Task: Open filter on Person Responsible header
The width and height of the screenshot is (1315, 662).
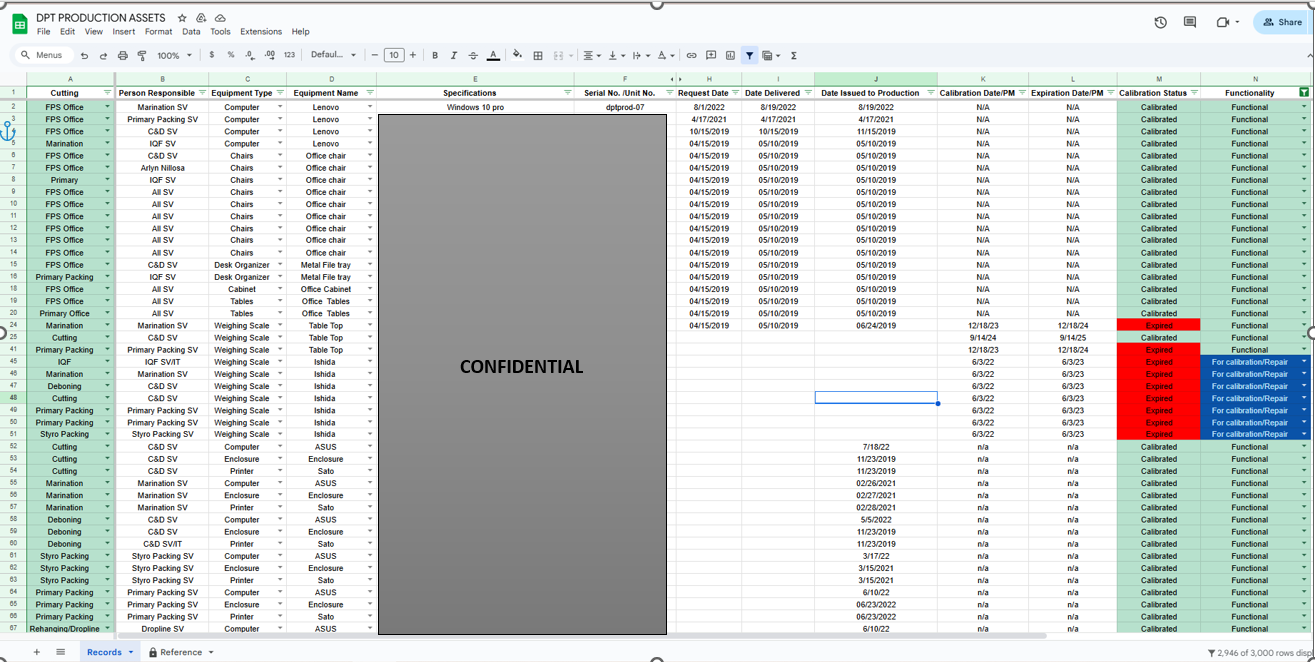Action: 201,93
